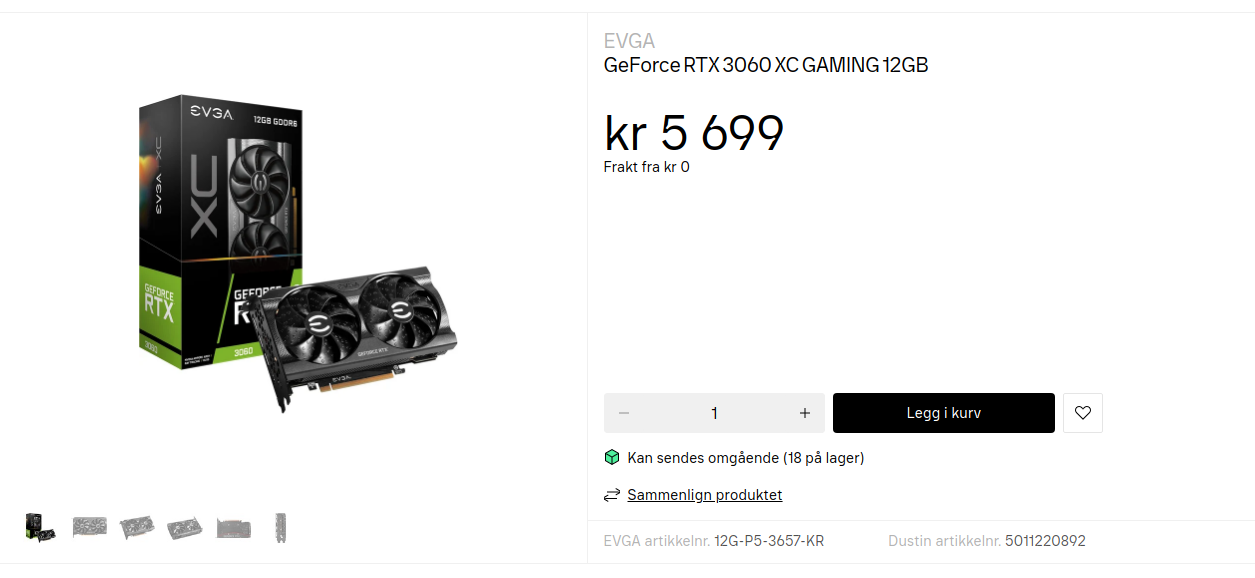Screen dimensions: 1255x578
Task: Click EVGA article number 12G-P5-3657-KR
Action: pos(768,541)
